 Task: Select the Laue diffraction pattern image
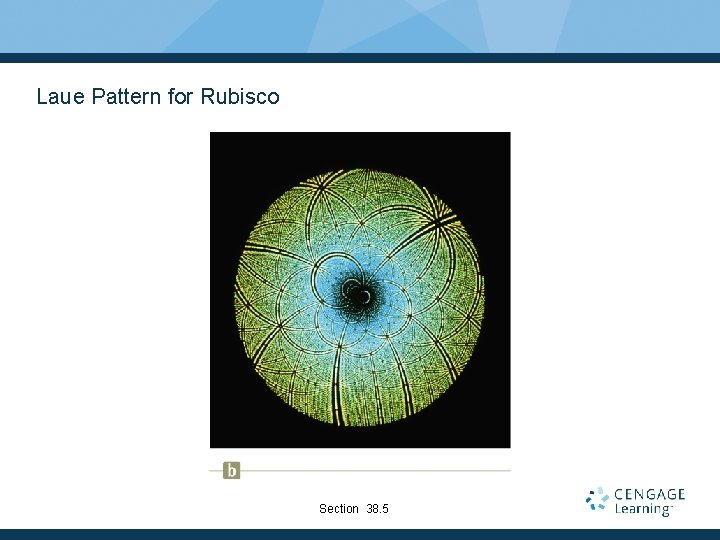pyautogui.click(x=360, y=290)
